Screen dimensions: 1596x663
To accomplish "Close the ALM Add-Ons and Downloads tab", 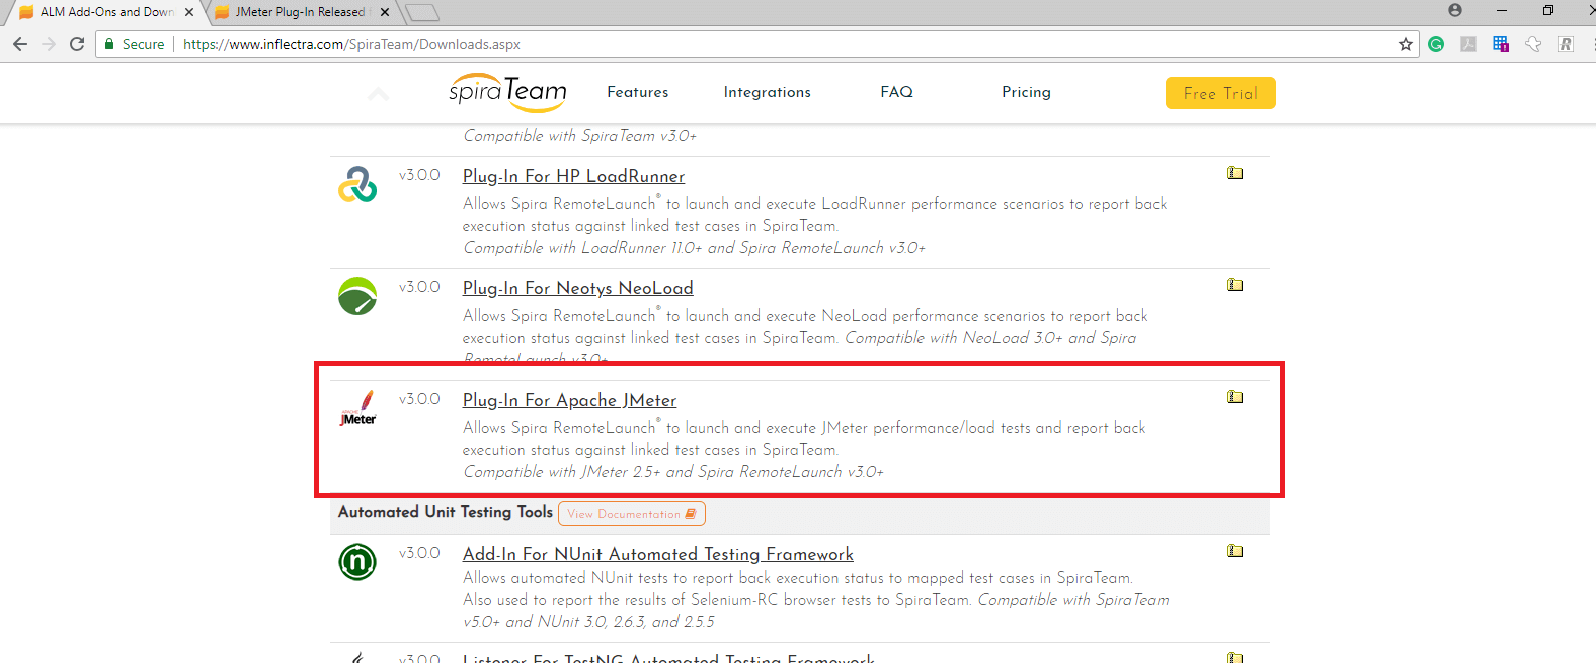I will 189,12.
